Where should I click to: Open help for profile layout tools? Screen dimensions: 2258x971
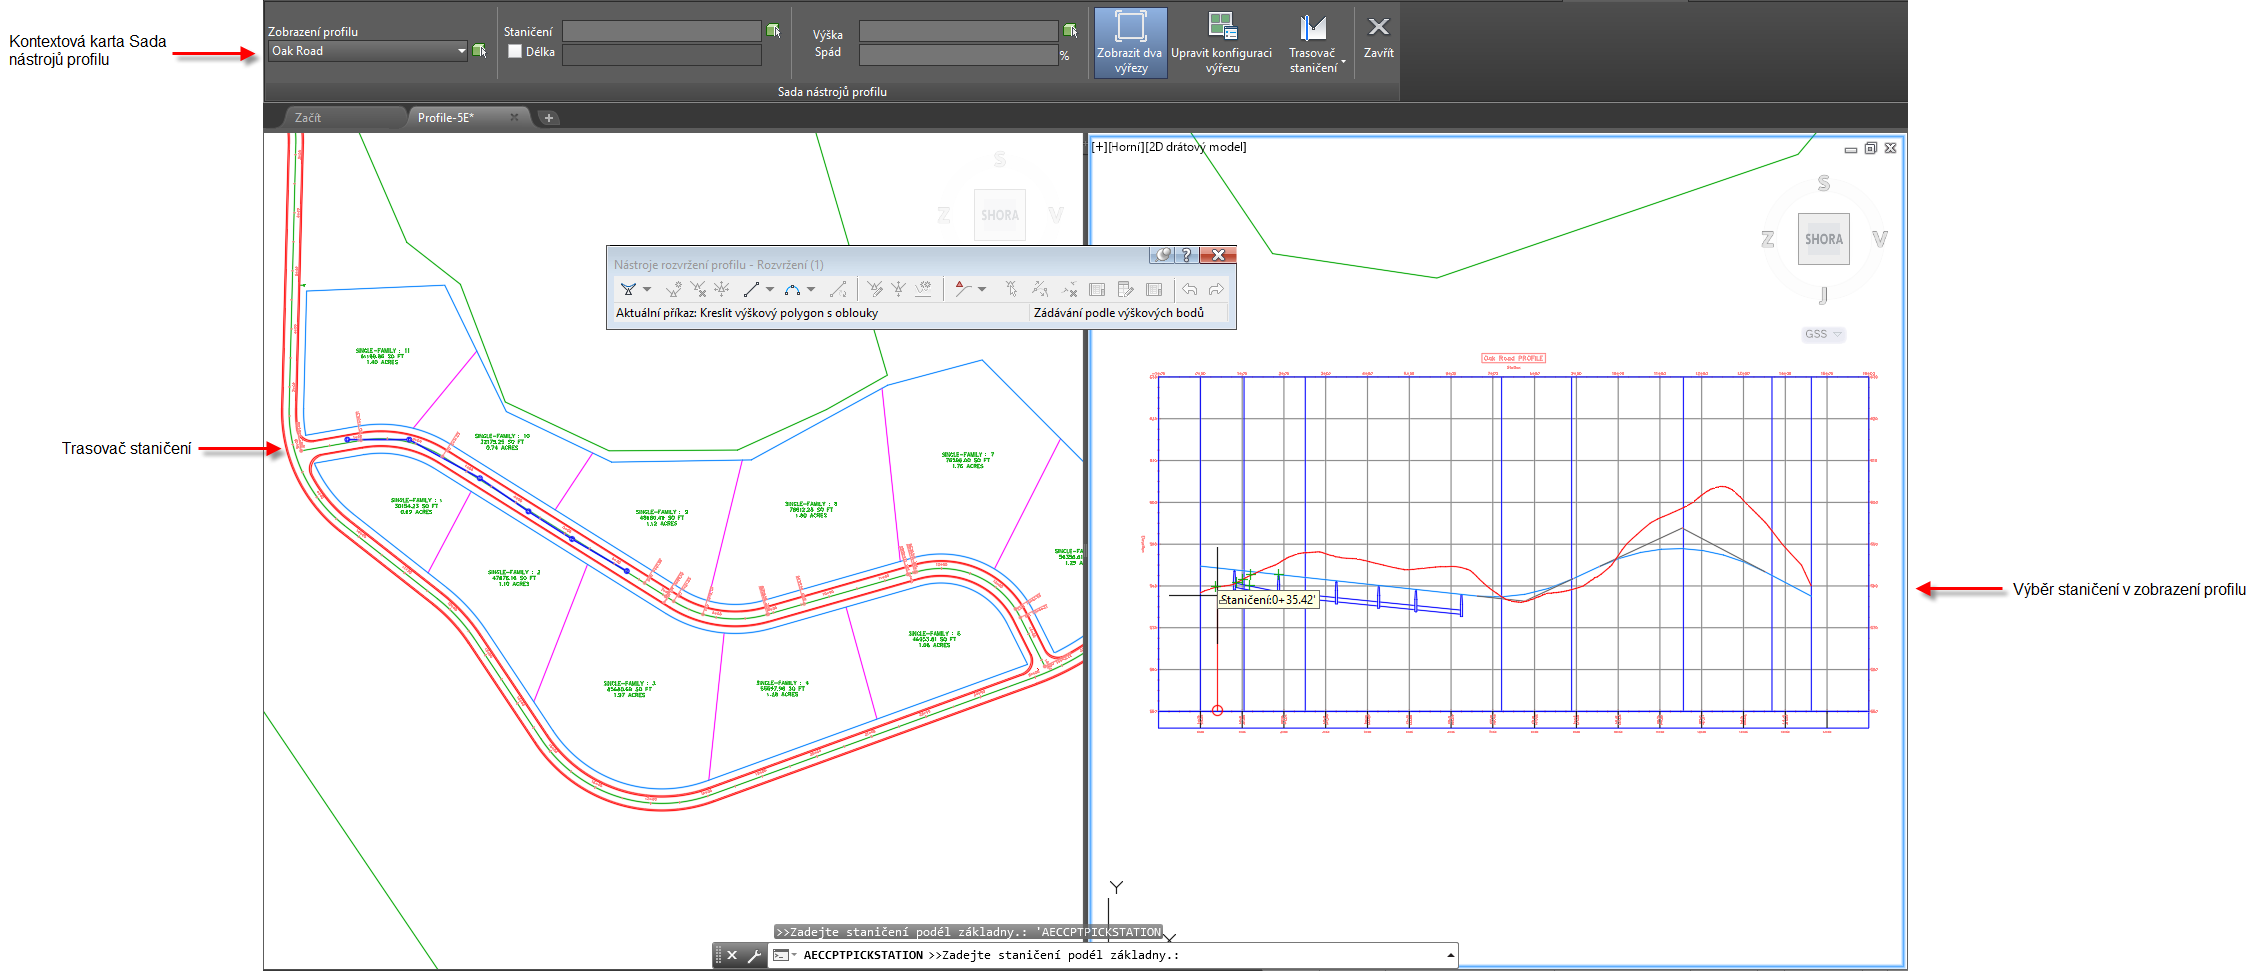(1187, 255)
